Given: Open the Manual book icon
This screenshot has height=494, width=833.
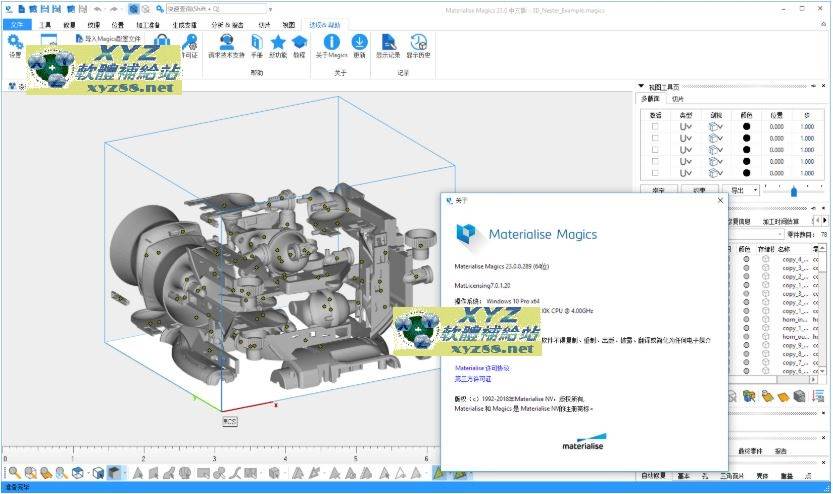Looking at the screenshot, I should tap(257, 42).
